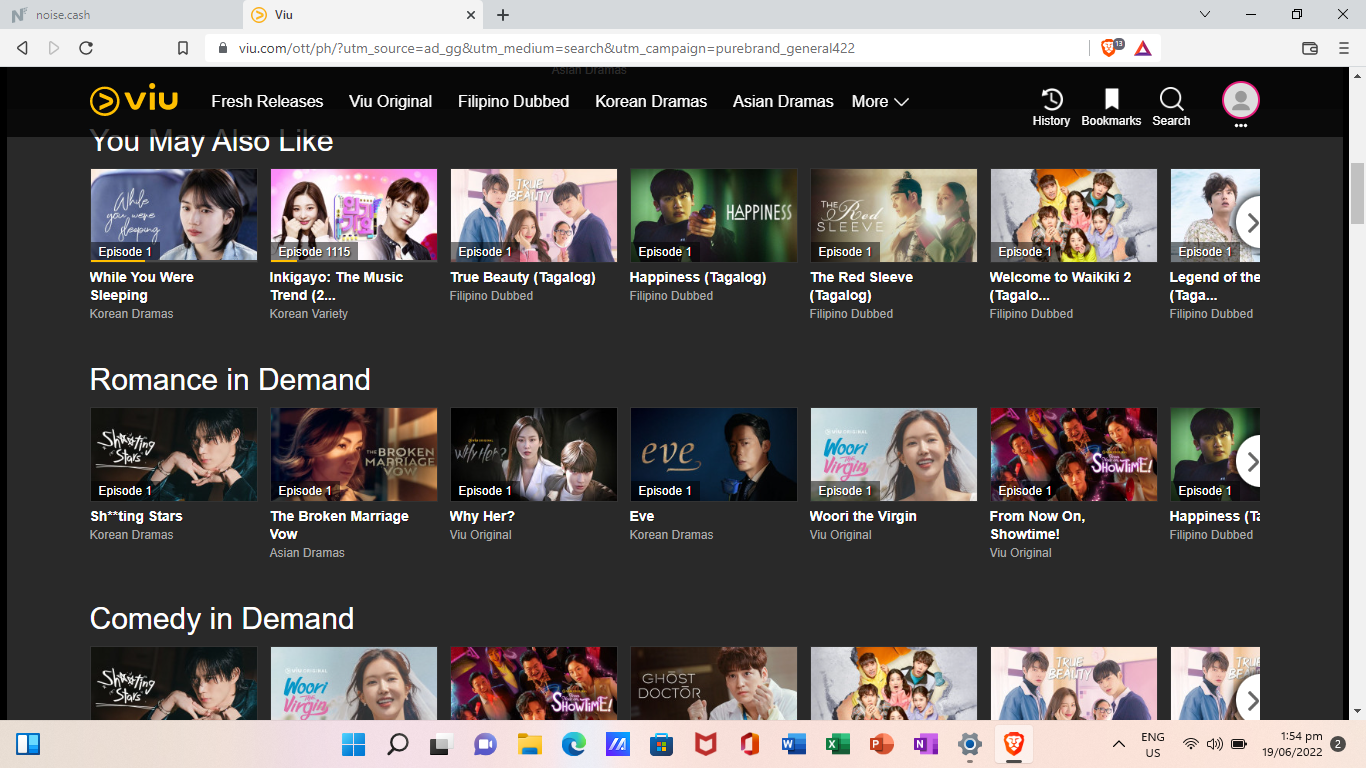Viewport: 1366px width, 768px height.
Task: Open the Windows Widgets button
Action: tap(28, 745)
